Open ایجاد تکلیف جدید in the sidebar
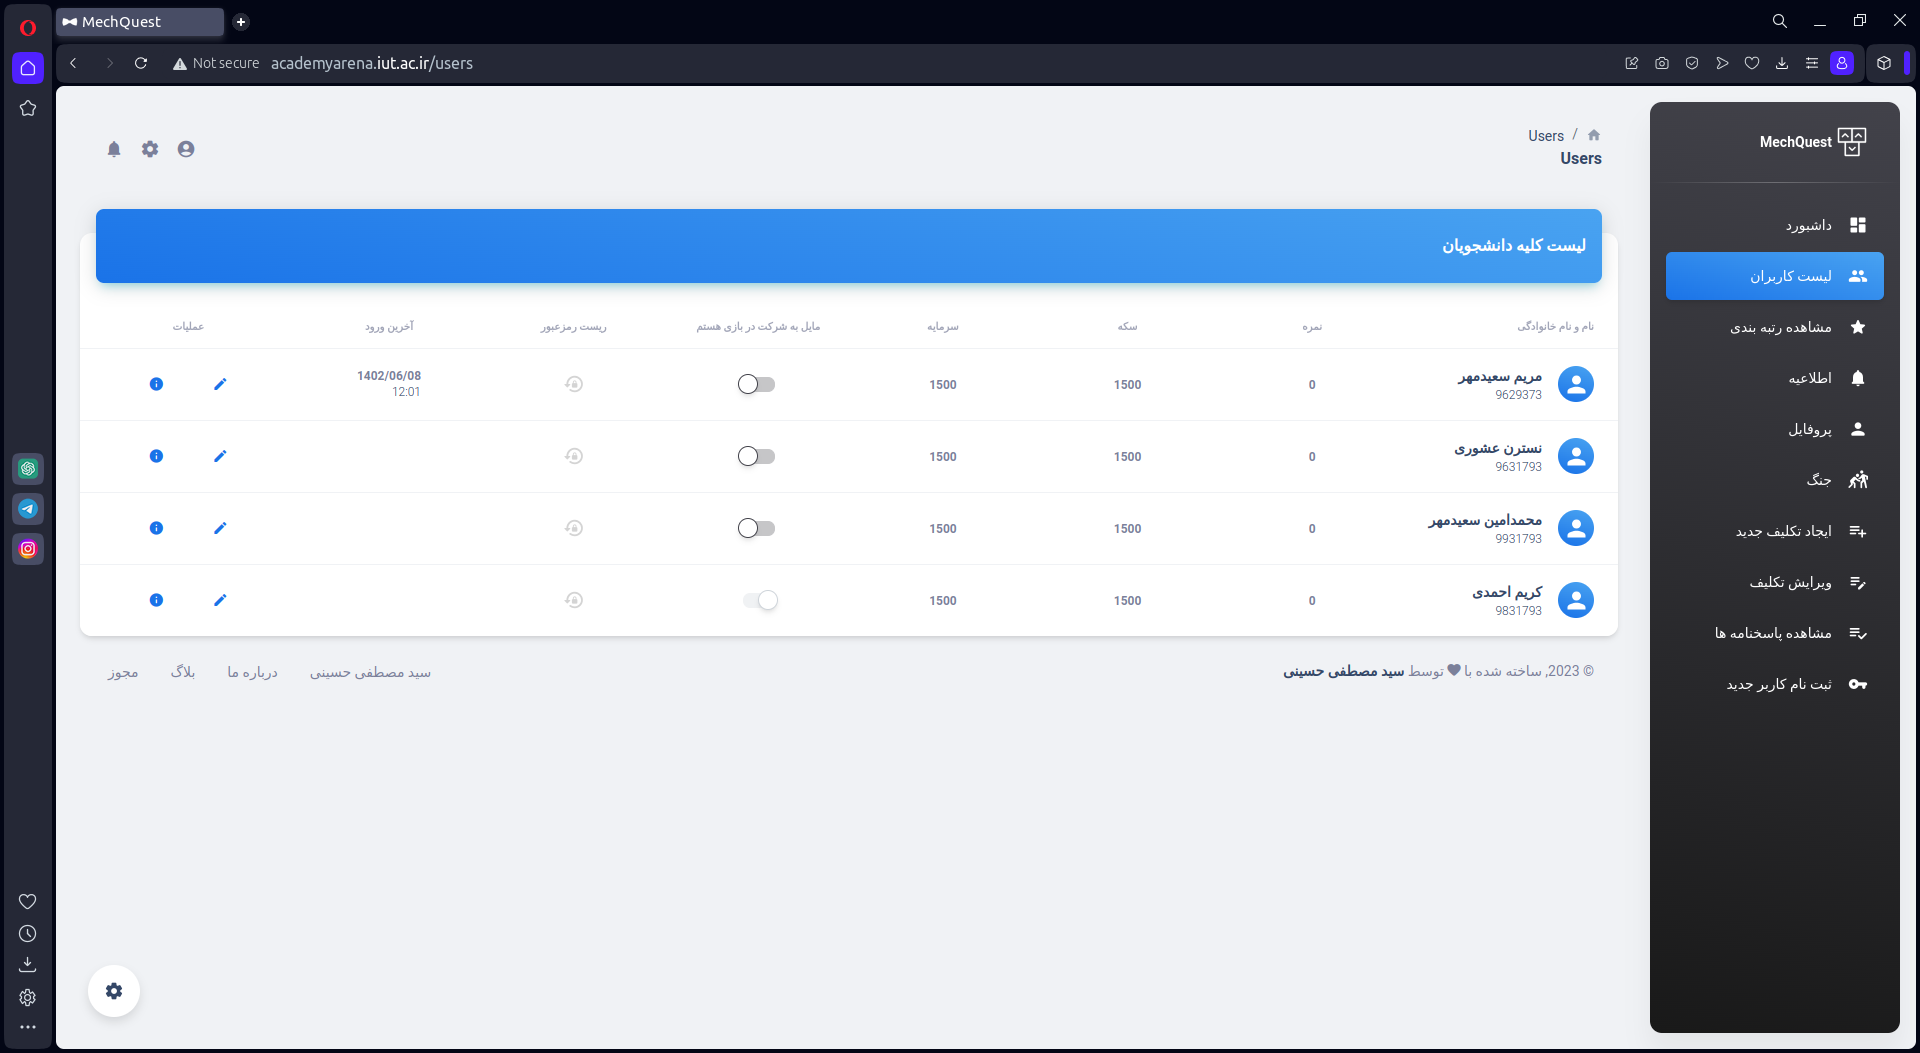 [x=1775, y=531]
